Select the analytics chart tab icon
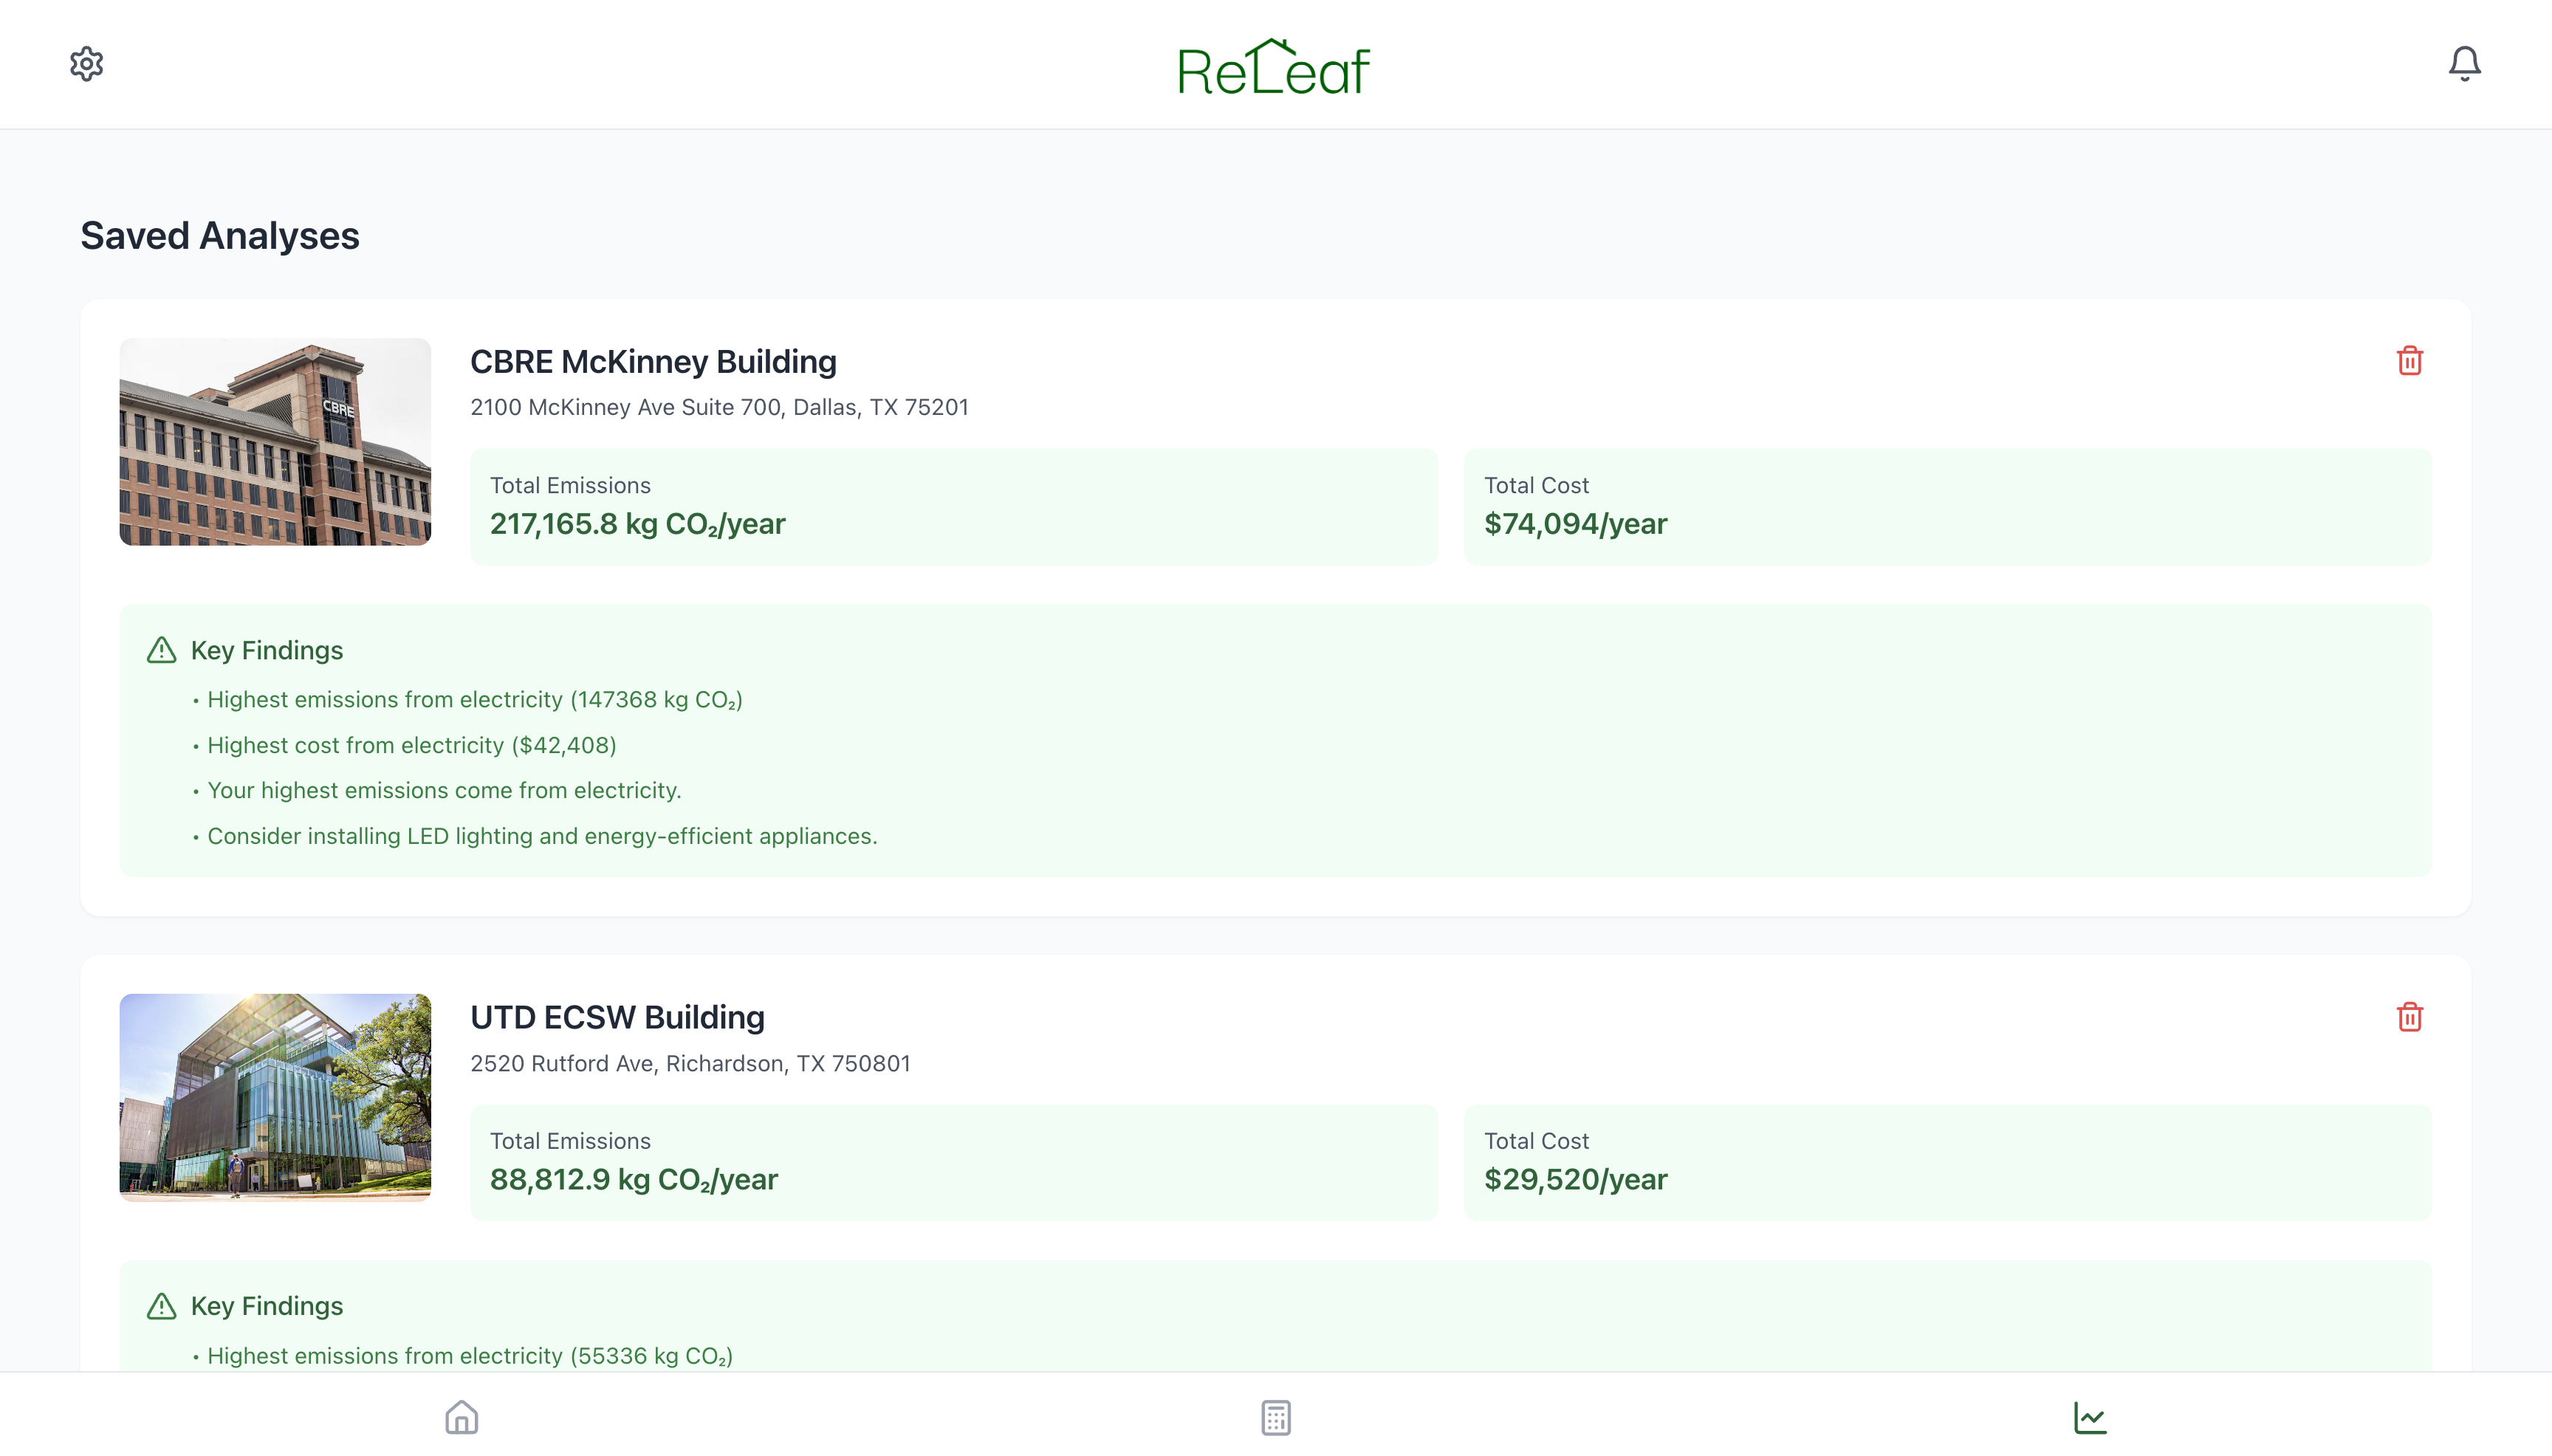2552x1456 pixels. pyautogui.click(x=2089, y=1417)
